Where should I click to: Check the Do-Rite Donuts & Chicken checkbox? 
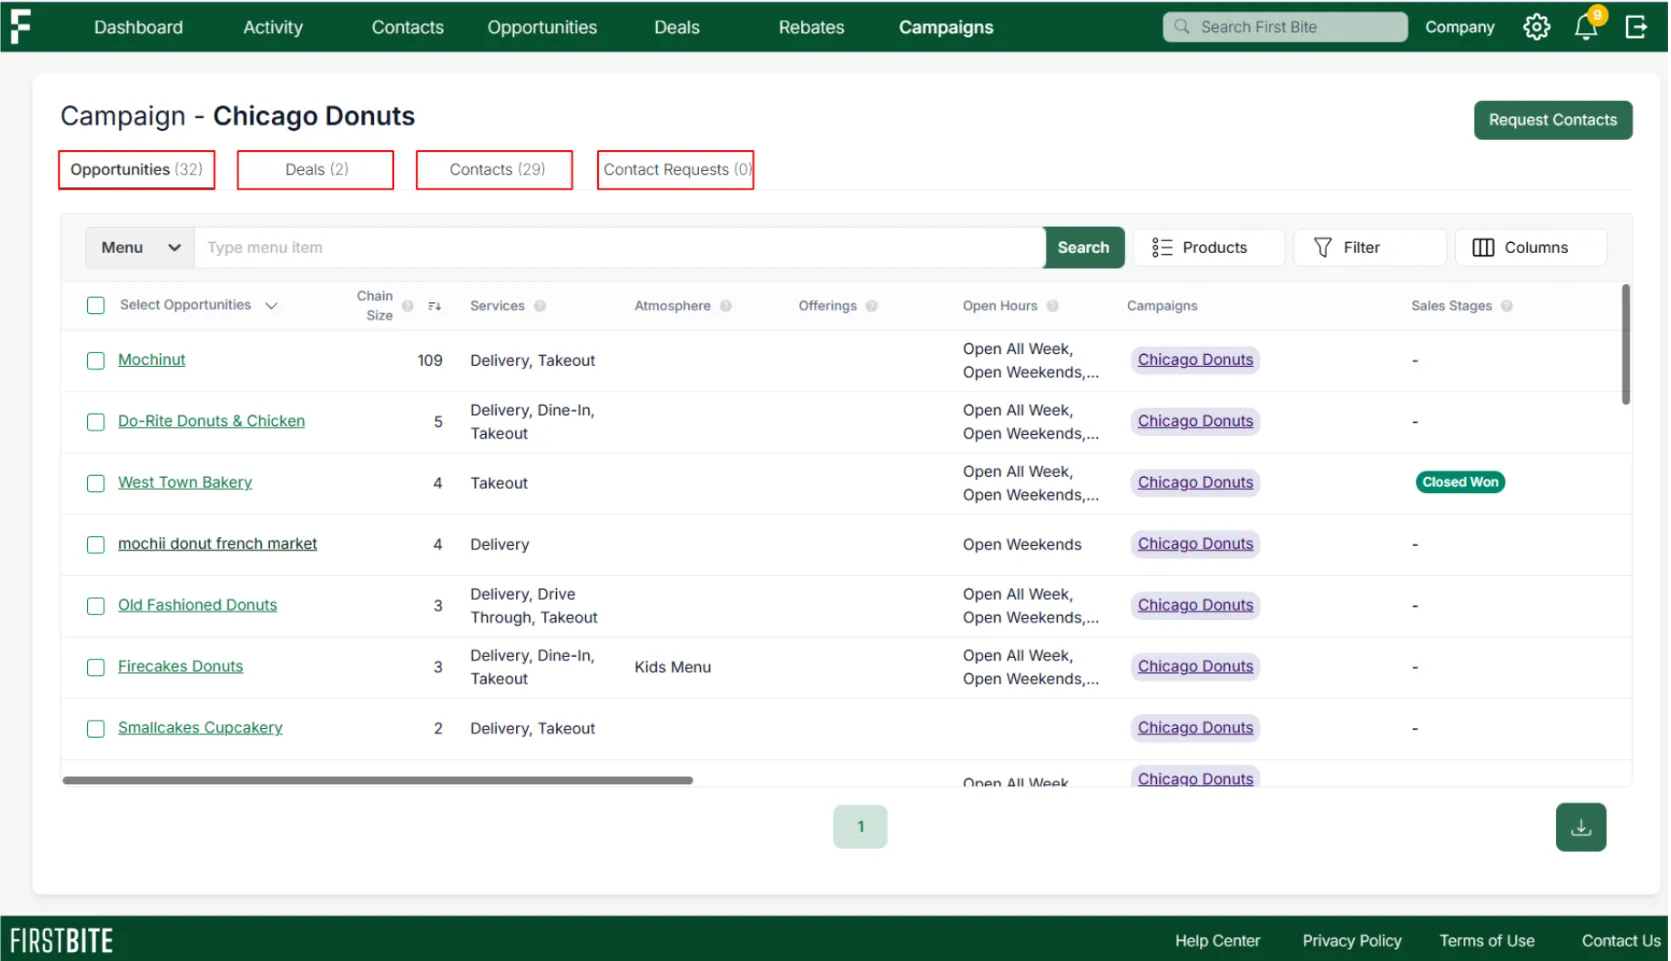click(96, 422)
